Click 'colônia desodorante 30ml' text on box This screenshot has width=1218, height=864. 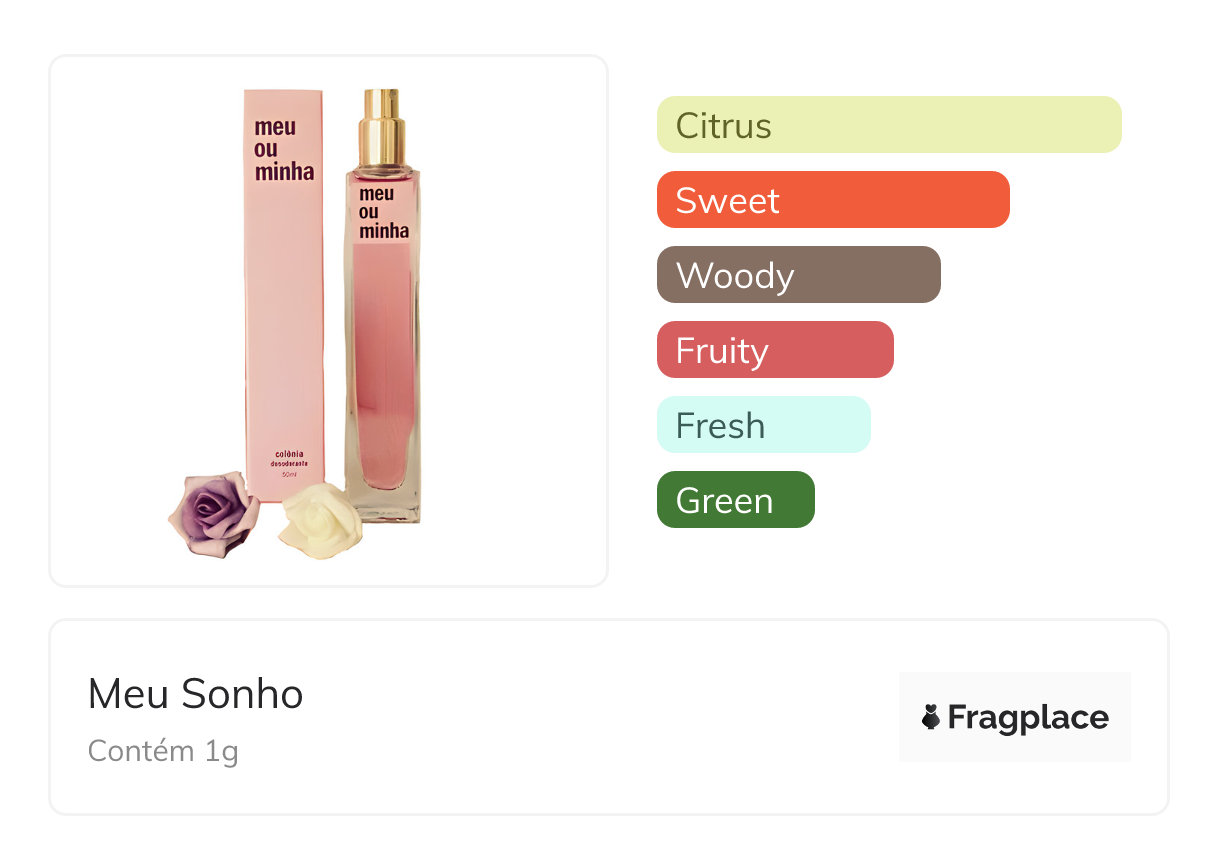pos(284,463)
